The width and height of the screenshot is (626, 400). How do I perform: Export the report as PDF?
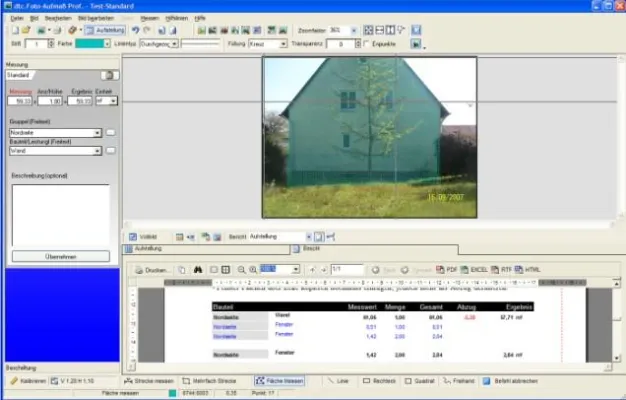click(450, 269)
